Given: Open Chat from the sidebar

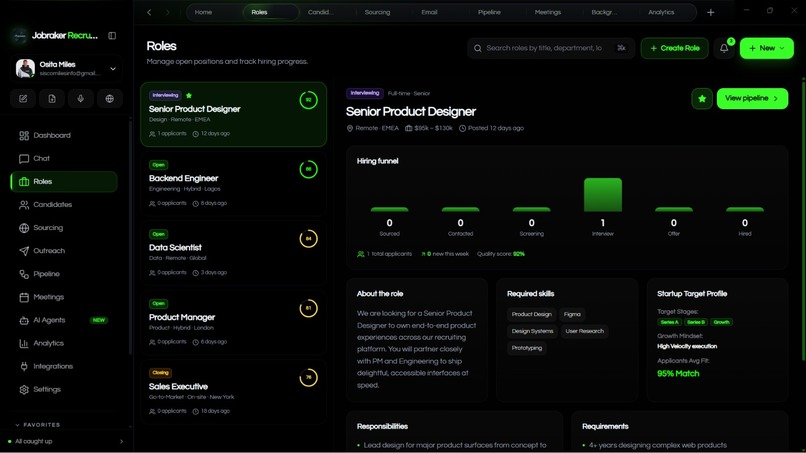Looking at the screenshot, I should [x=64, y=158].
